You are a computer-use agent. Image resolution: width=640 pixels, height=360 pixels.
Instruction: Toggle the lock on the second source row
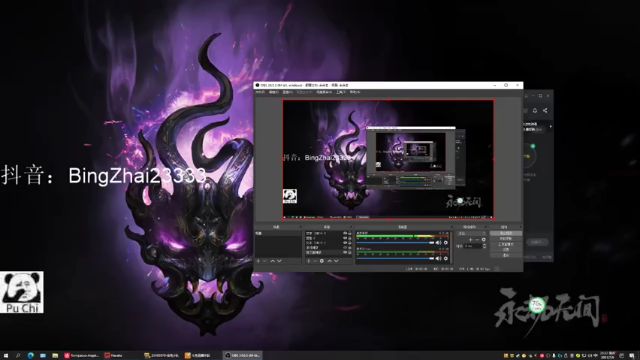[350, 238]
